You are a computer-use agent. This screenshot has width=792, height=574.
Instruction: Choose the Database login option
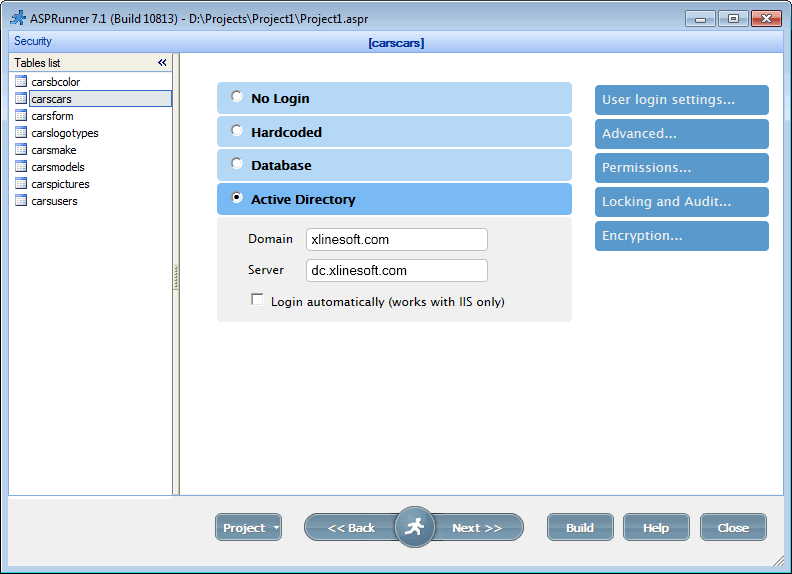(x=236, y=163)
